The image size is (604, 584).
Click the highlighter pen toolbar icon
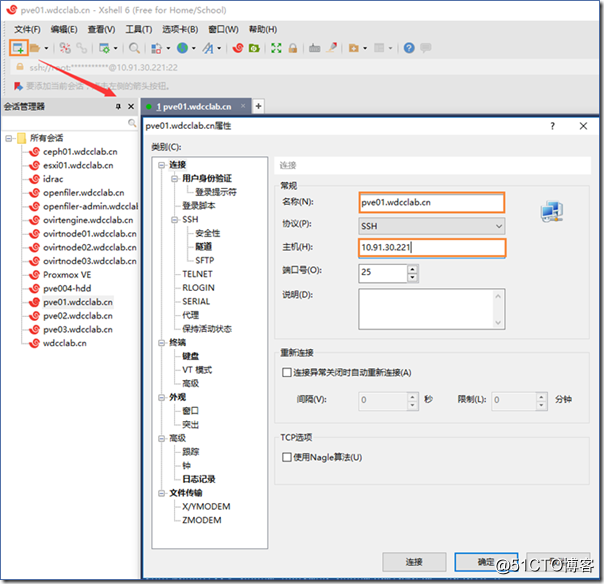click(x=332, y=48)
